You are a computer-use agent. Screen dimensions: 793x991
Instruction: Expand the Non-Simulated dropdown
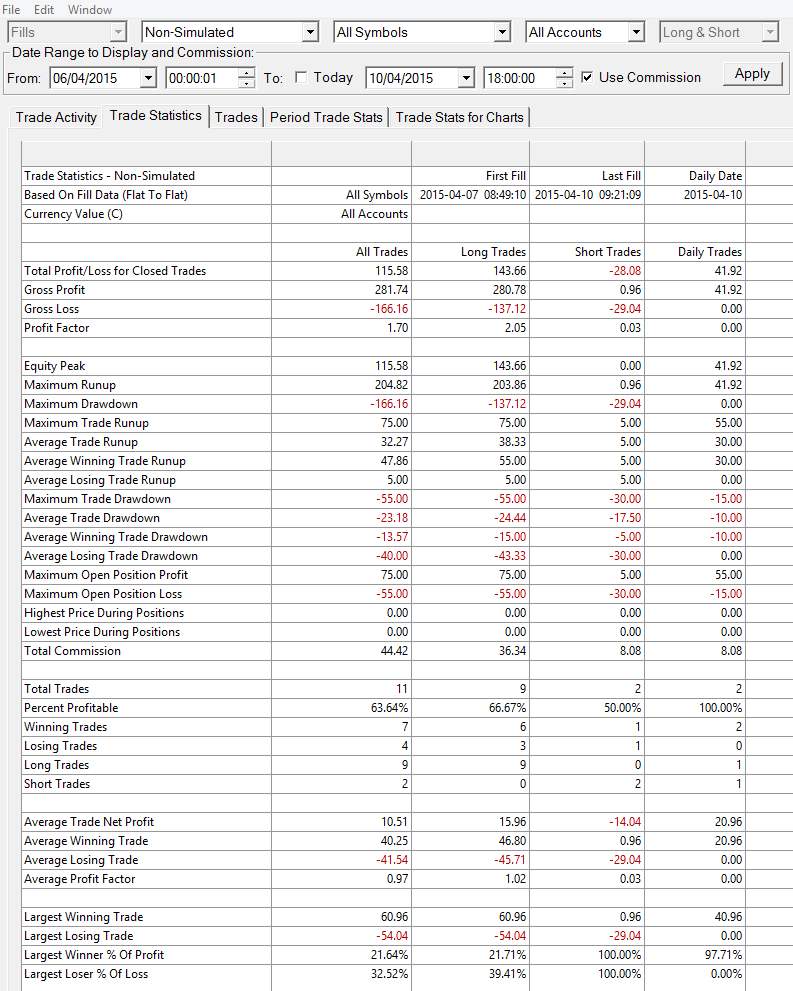tap(310, 32)
